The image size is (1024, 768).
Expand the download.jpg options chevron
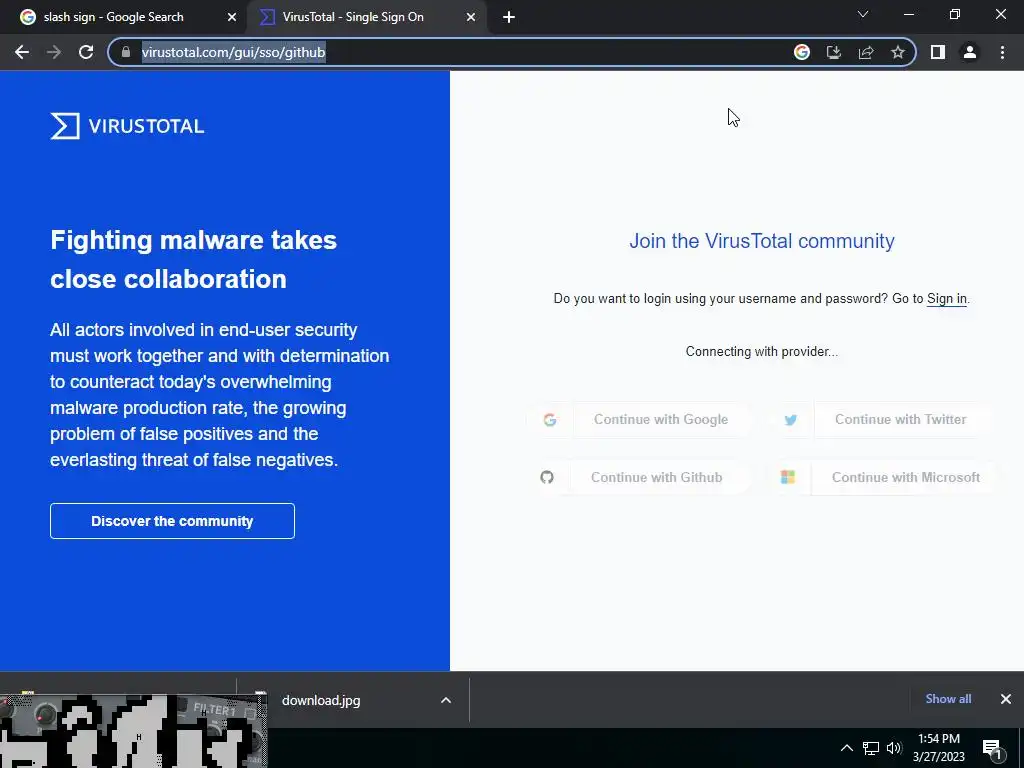tap(446, 700)
